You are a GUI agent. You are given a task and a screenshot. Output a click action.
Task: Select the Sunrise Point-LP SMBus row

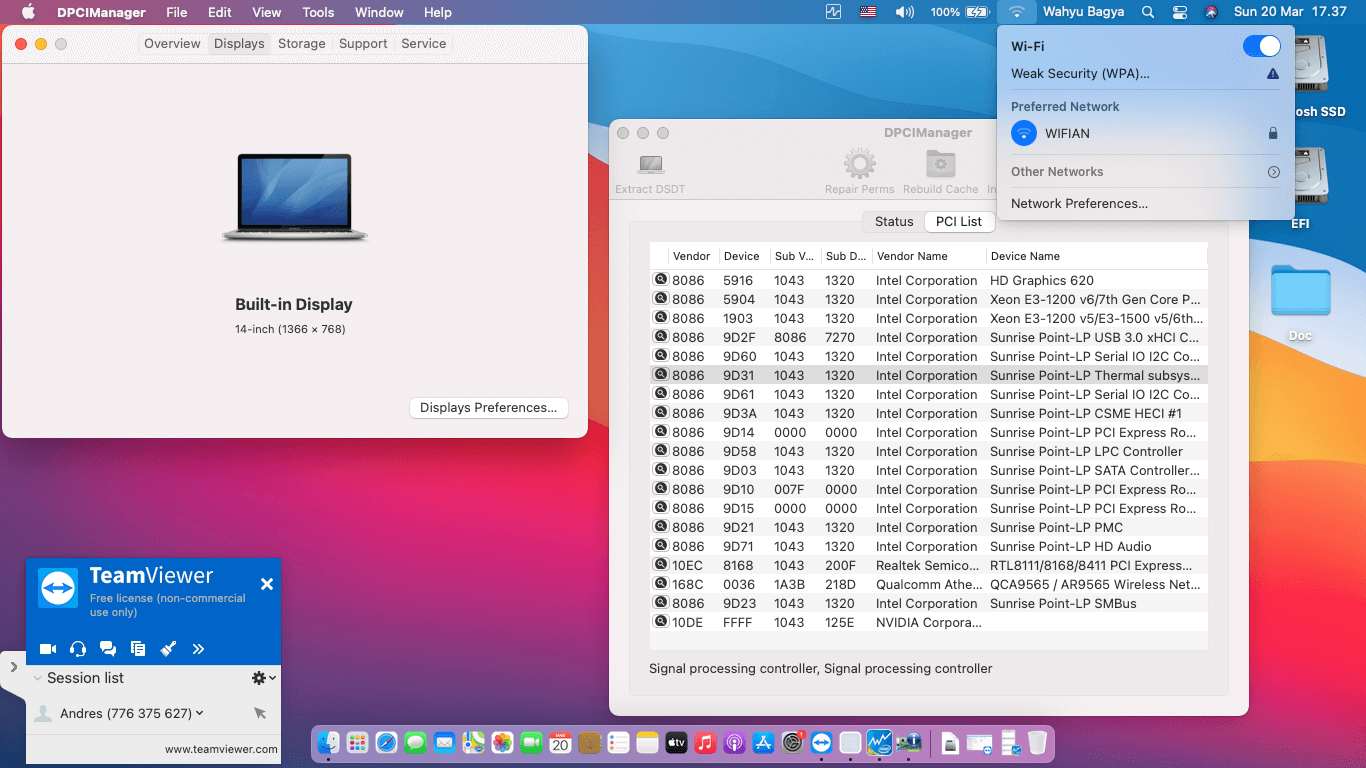[929, 603]
